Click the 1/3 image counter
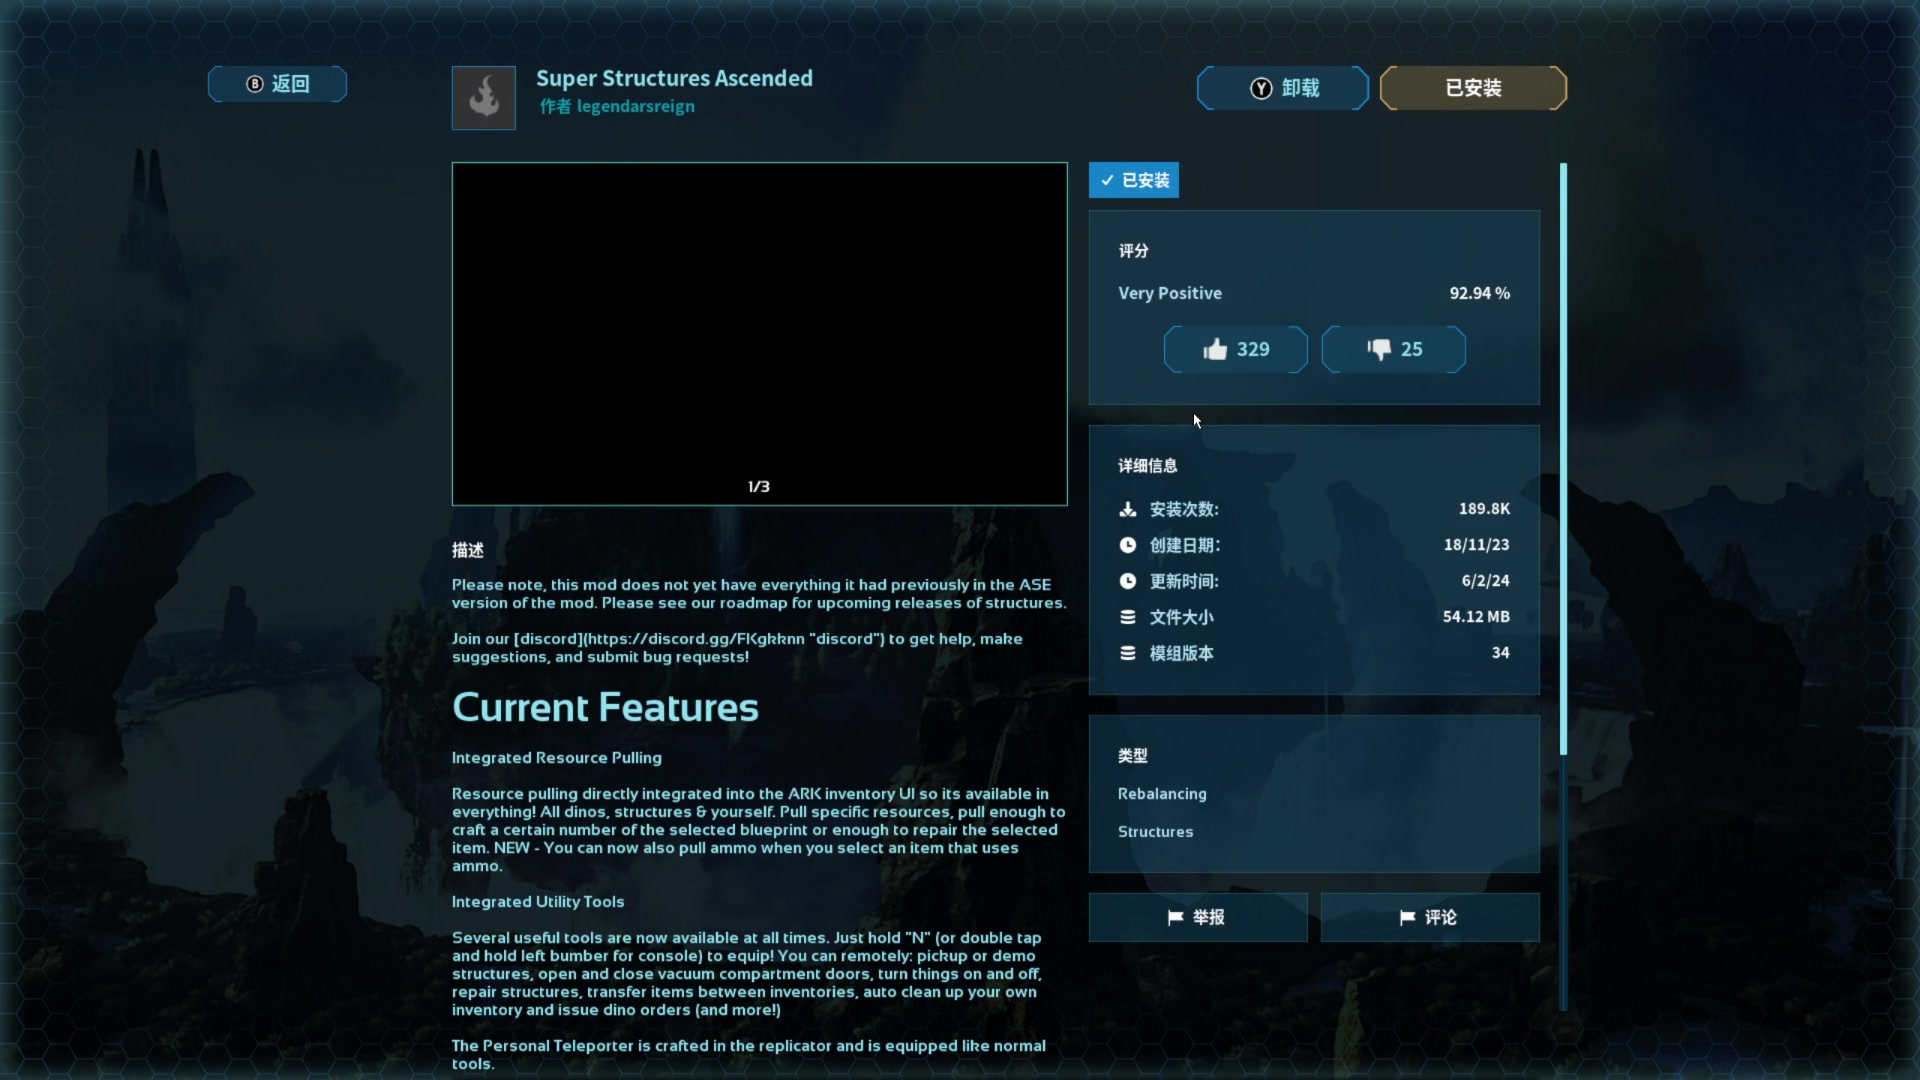 (x=759, y=487)
